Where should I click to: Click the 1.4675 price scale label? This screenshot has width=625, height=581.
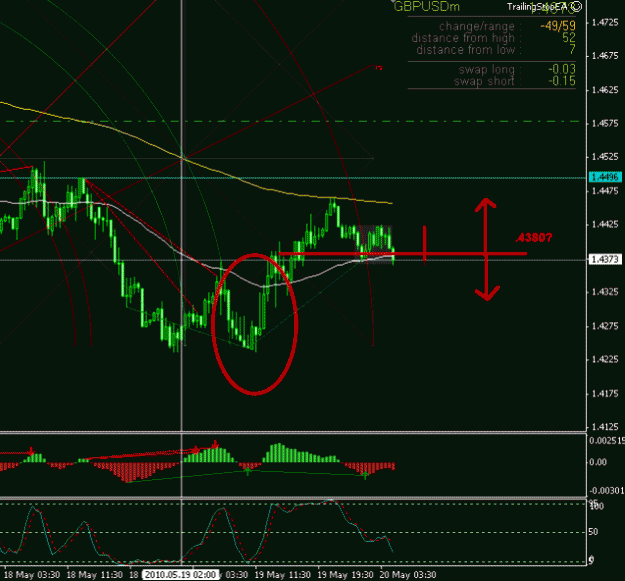click(605, 56)
